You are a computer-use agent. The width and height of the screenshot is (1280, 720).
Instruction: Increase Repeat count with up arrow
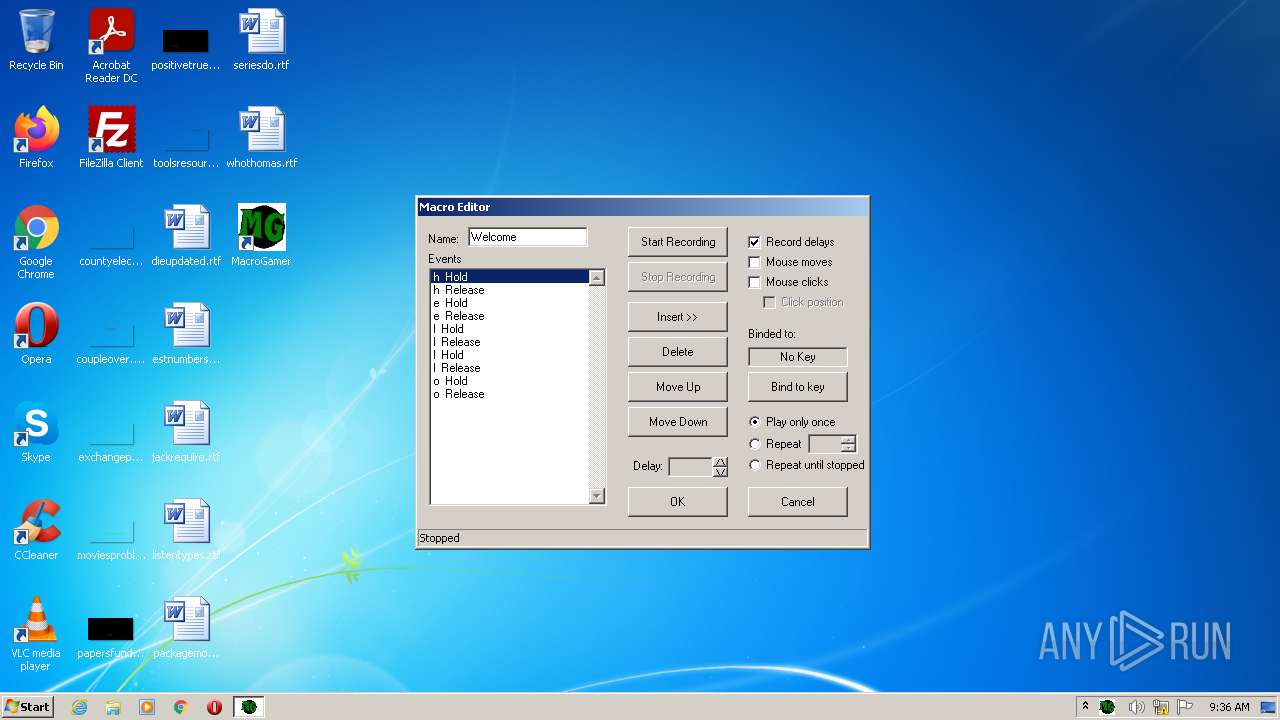point(848,439)
